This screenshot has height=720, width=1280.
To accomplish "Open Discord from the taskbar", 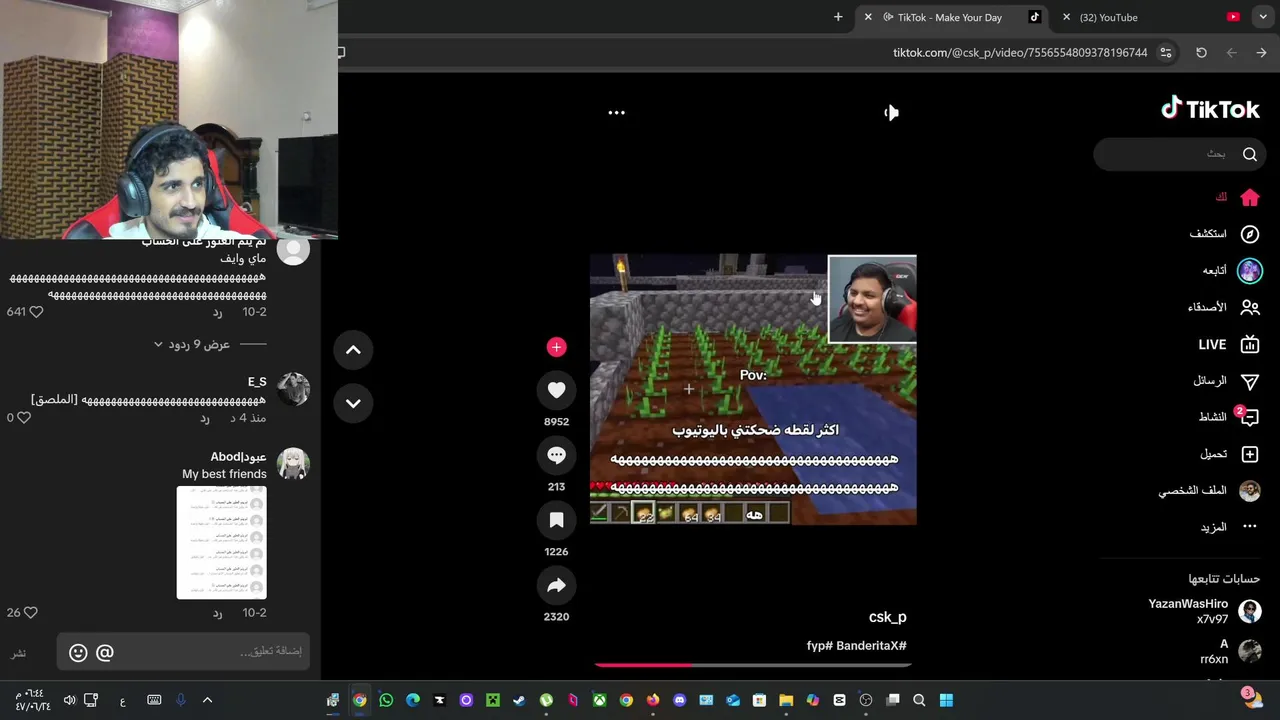I will coord(680,700).
